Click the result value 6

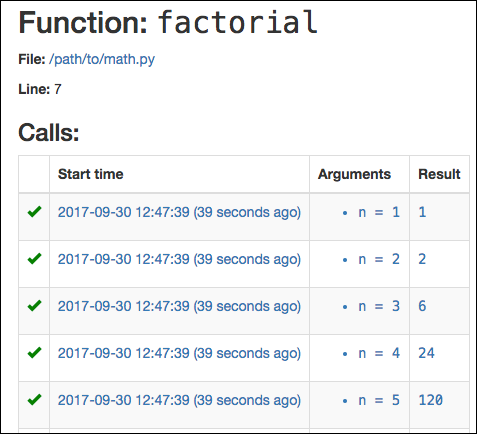[422, 306]
